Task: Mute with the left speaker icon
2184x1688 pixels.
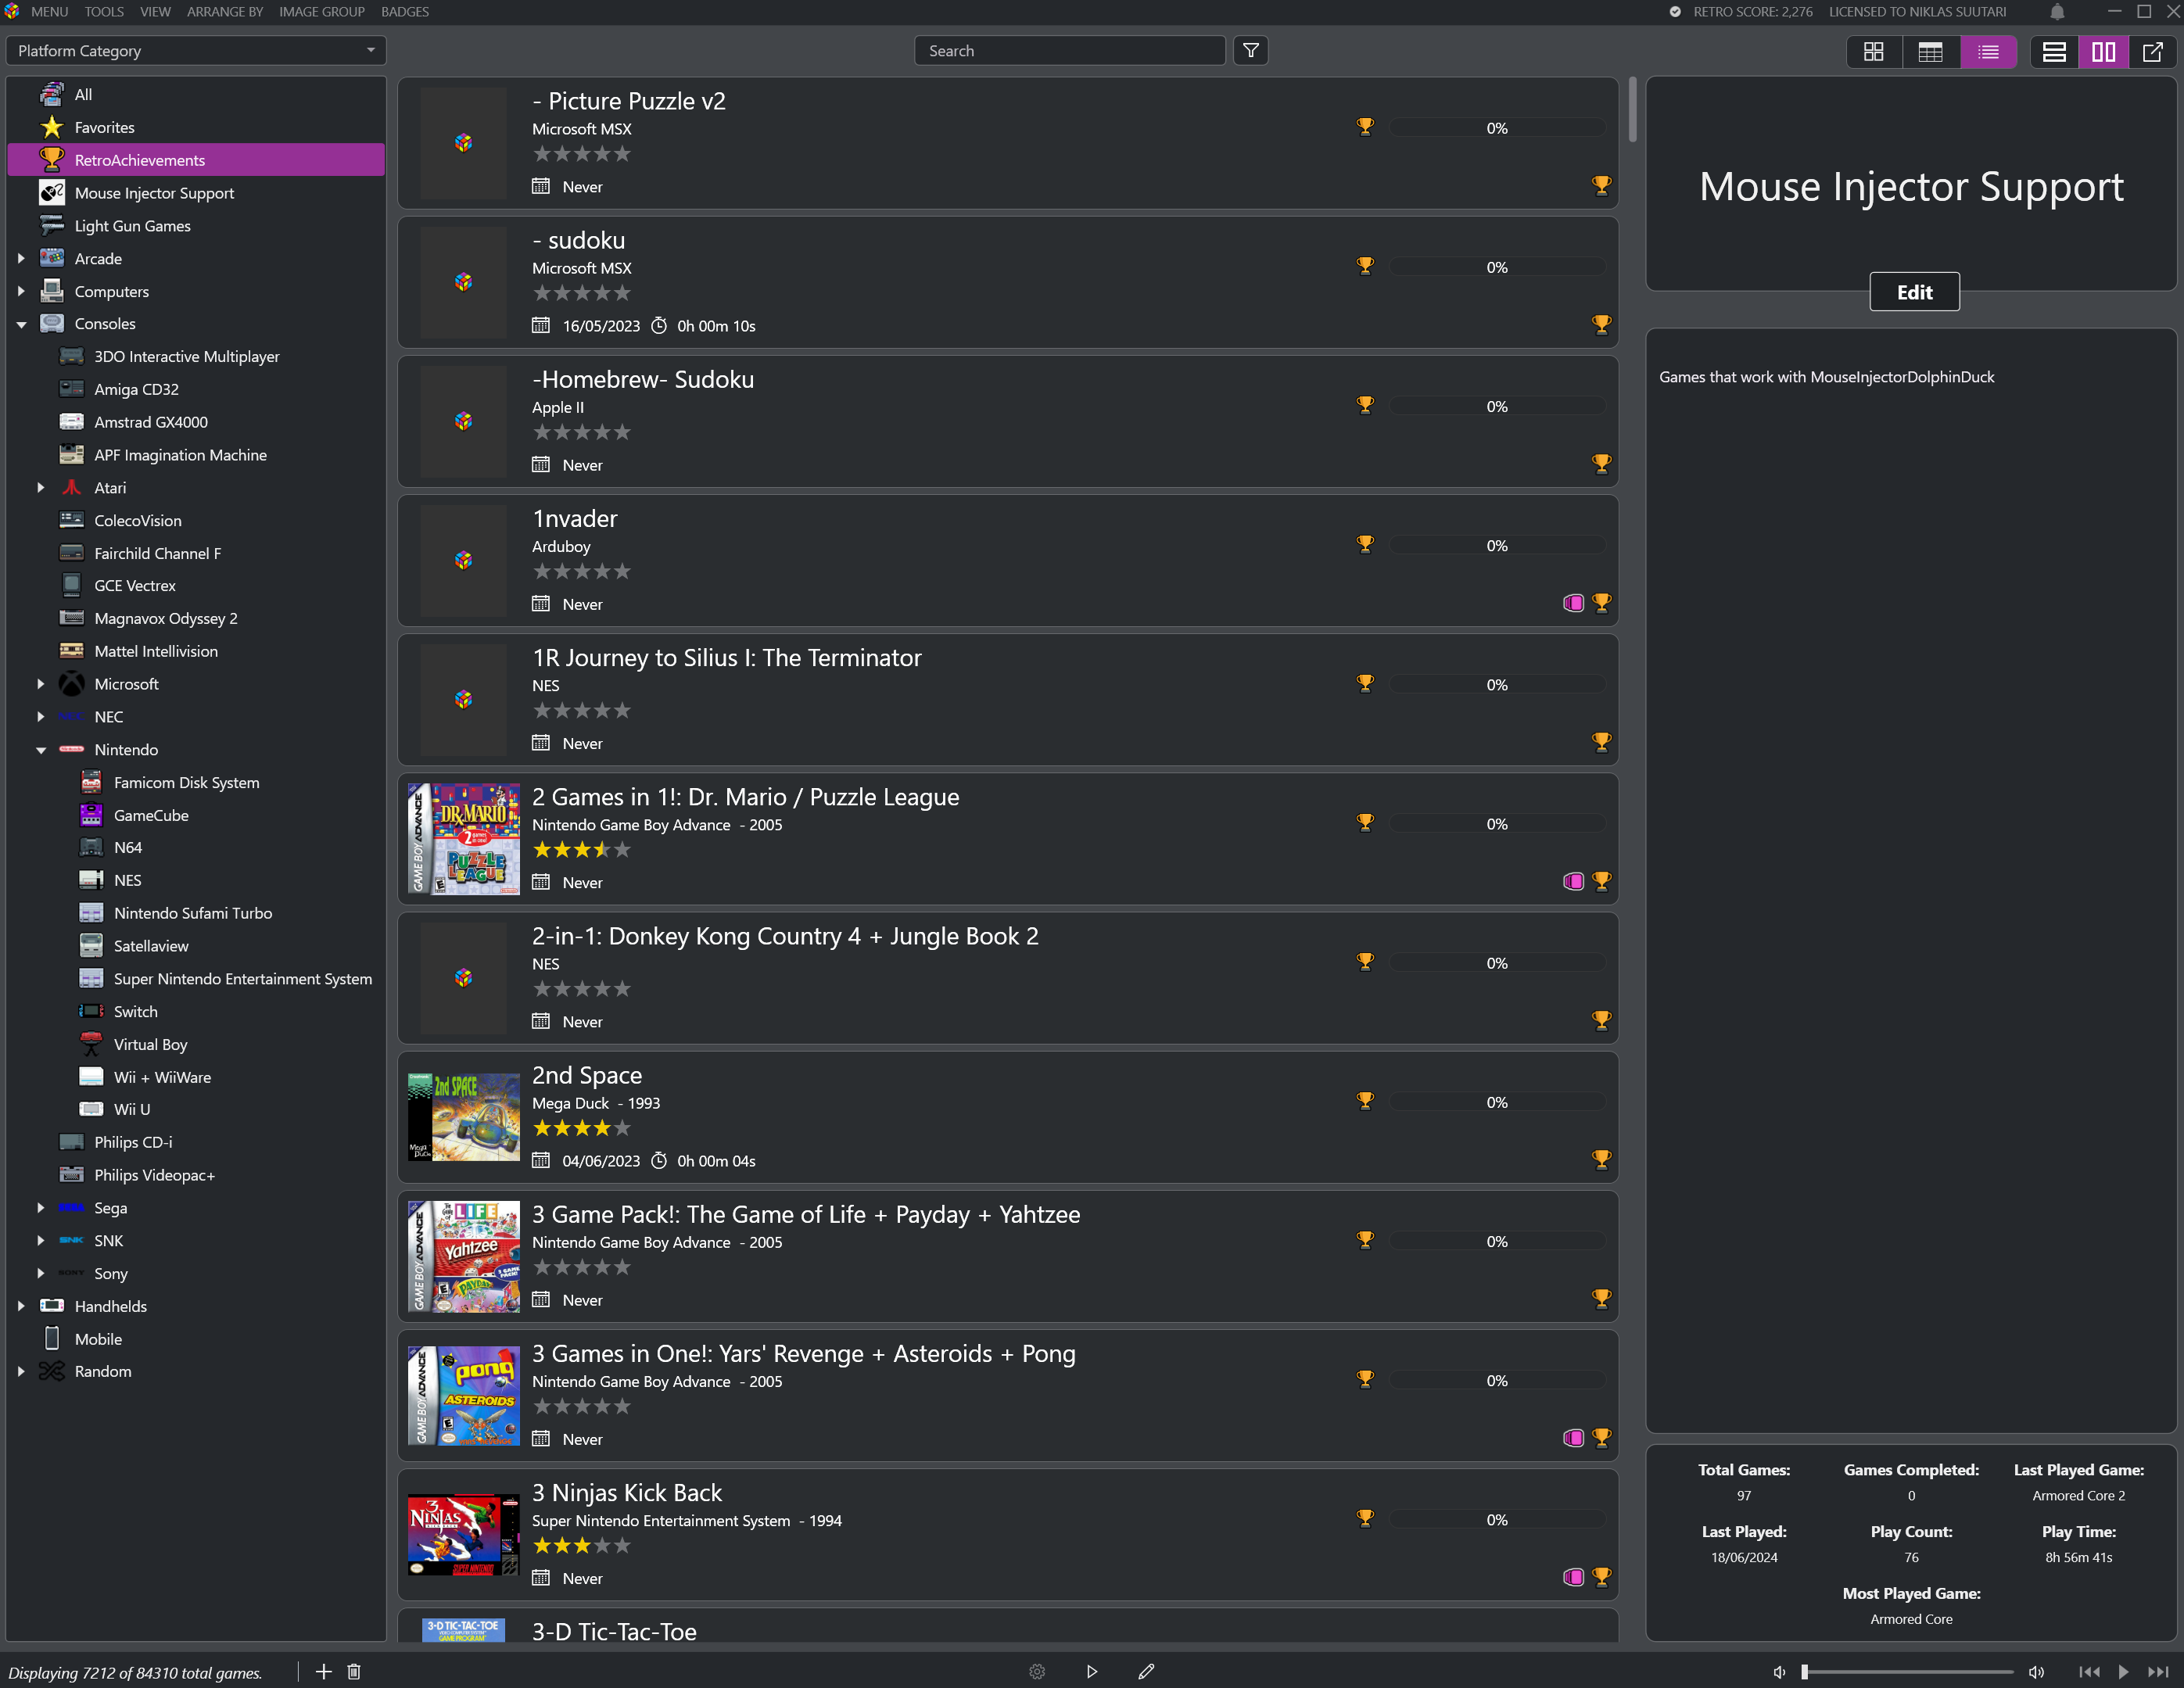Action: [x=1779, y=1672]
